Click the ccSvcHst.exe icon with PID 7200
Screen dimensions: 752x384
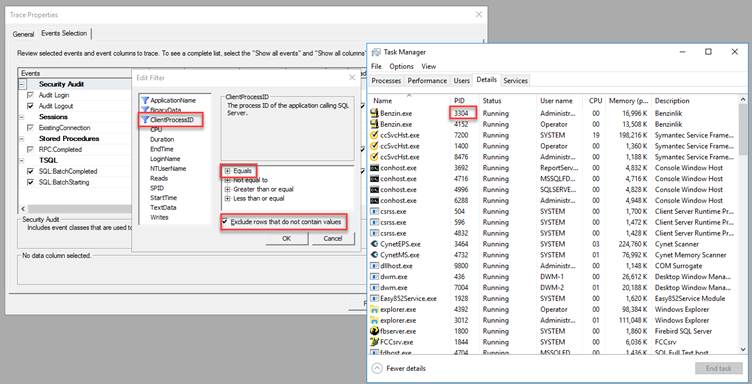pos(375,135)
